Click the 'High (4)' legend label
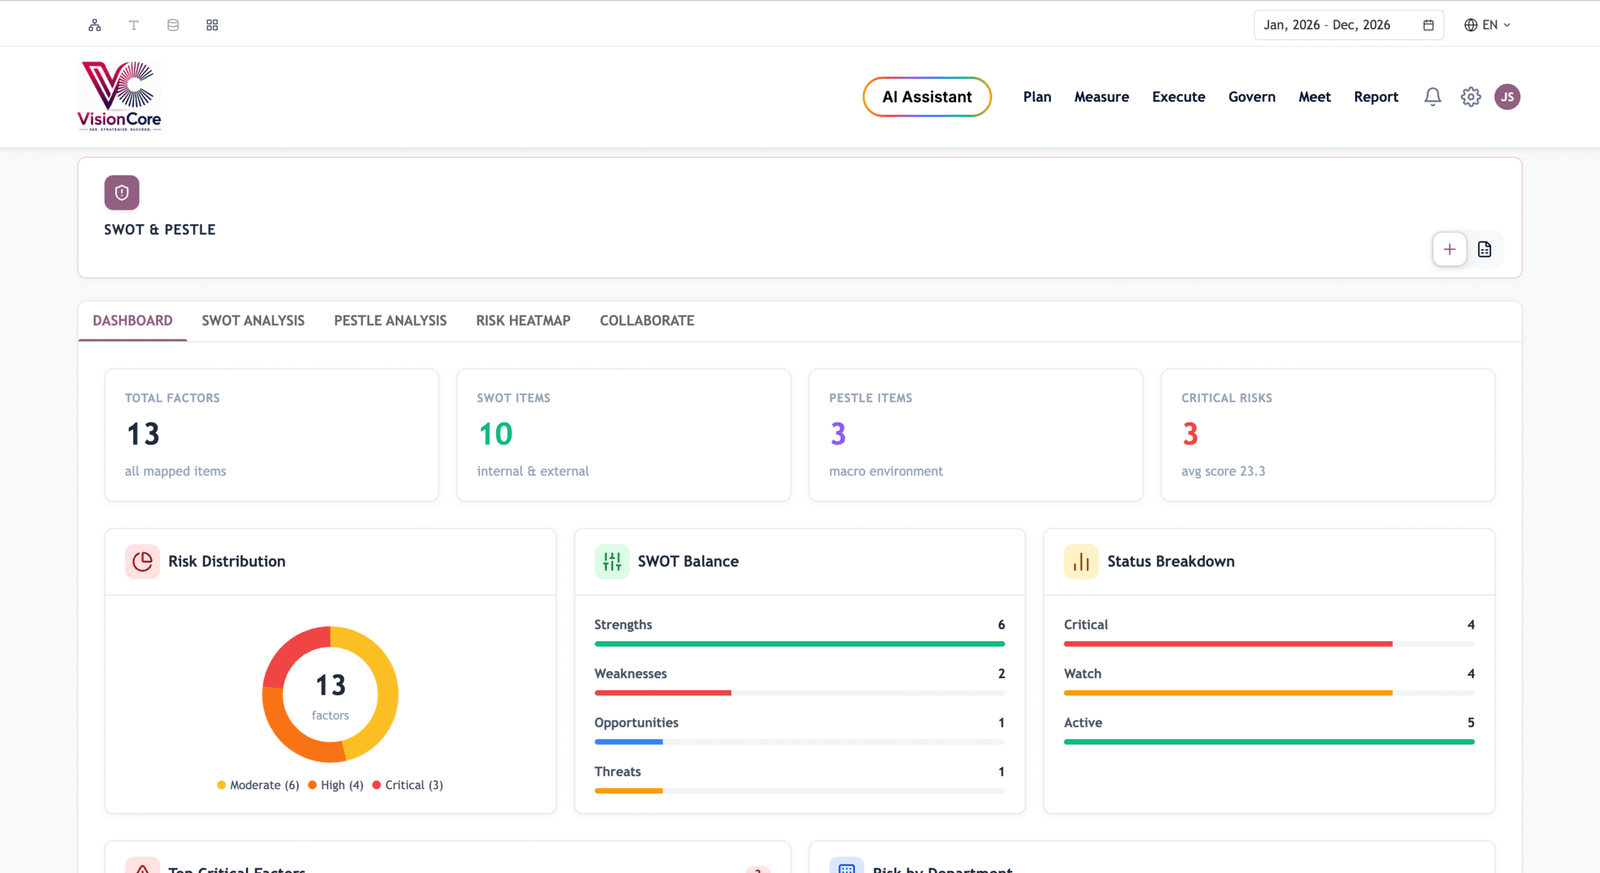The height and width of the screenshot is (873, 1600). tap(342, 785)
